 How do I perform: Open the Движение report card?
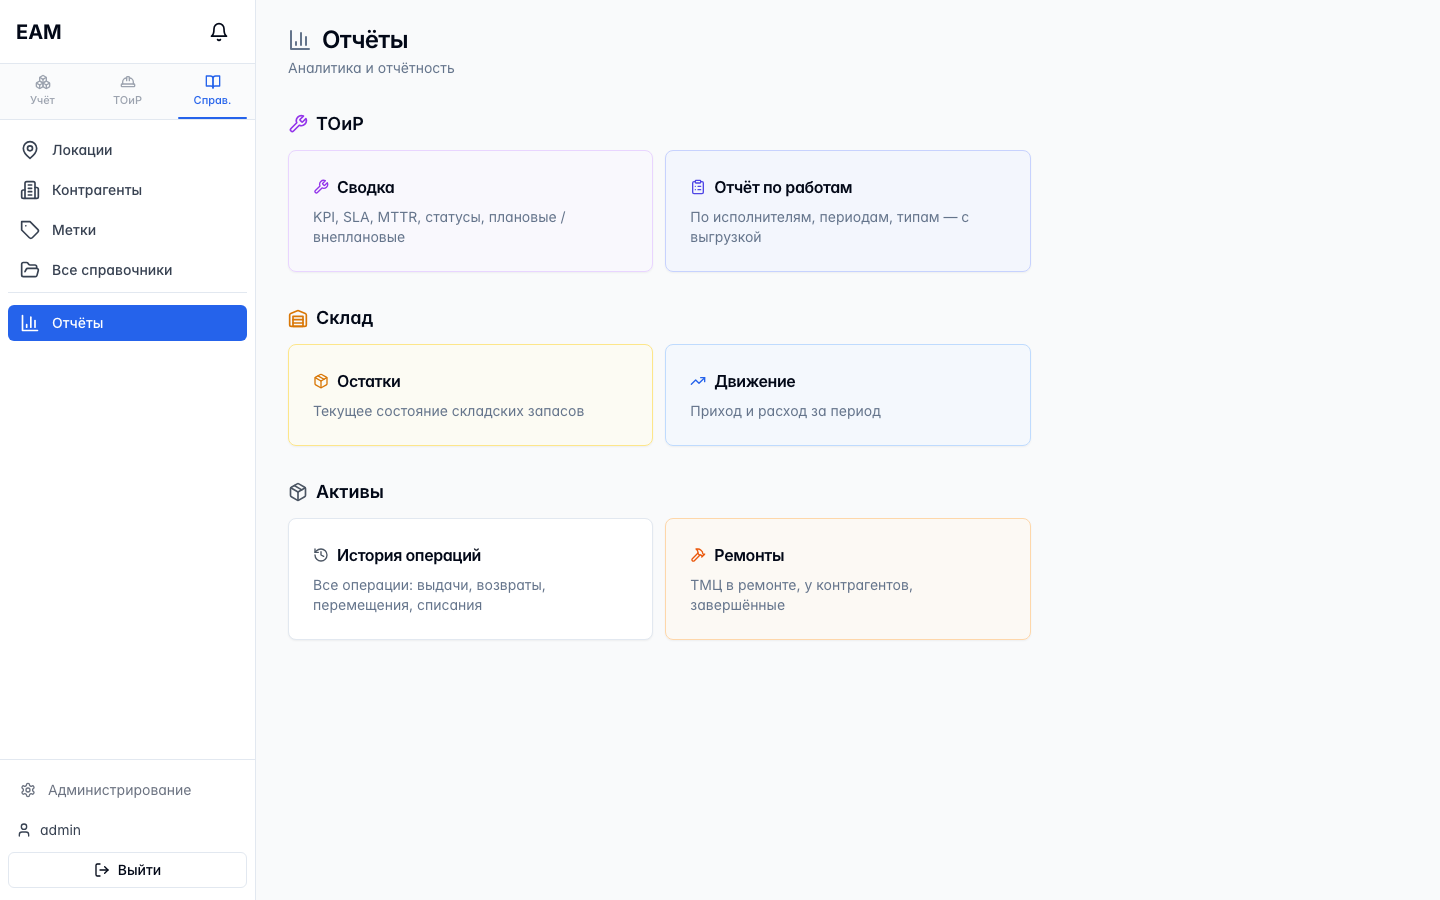click(x=848, y=395)
